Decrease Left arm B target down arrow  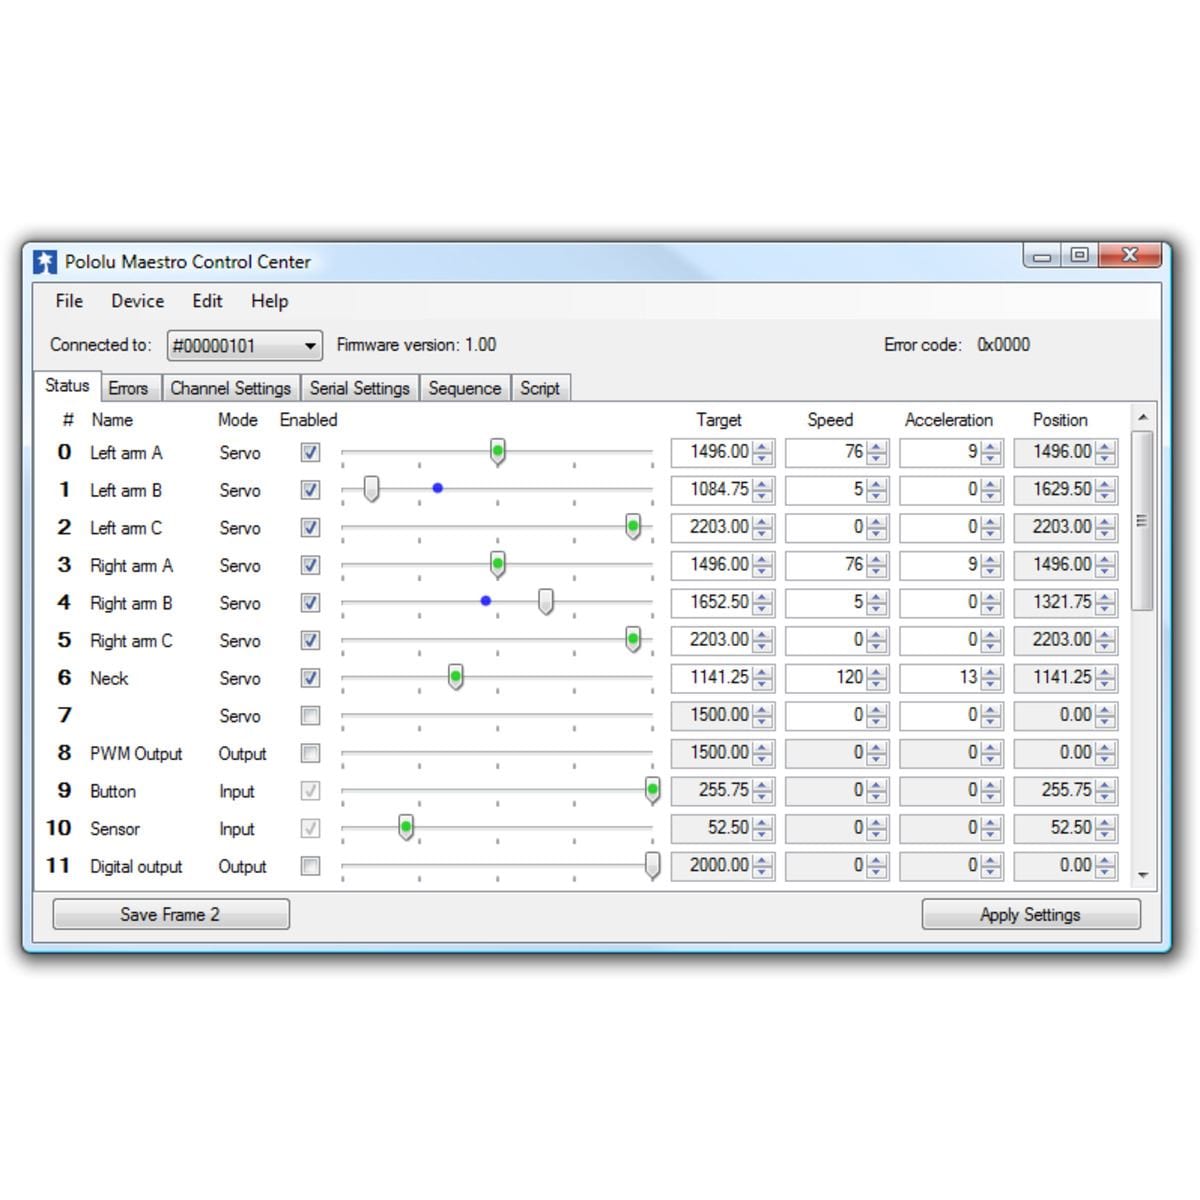coord(763,496)
